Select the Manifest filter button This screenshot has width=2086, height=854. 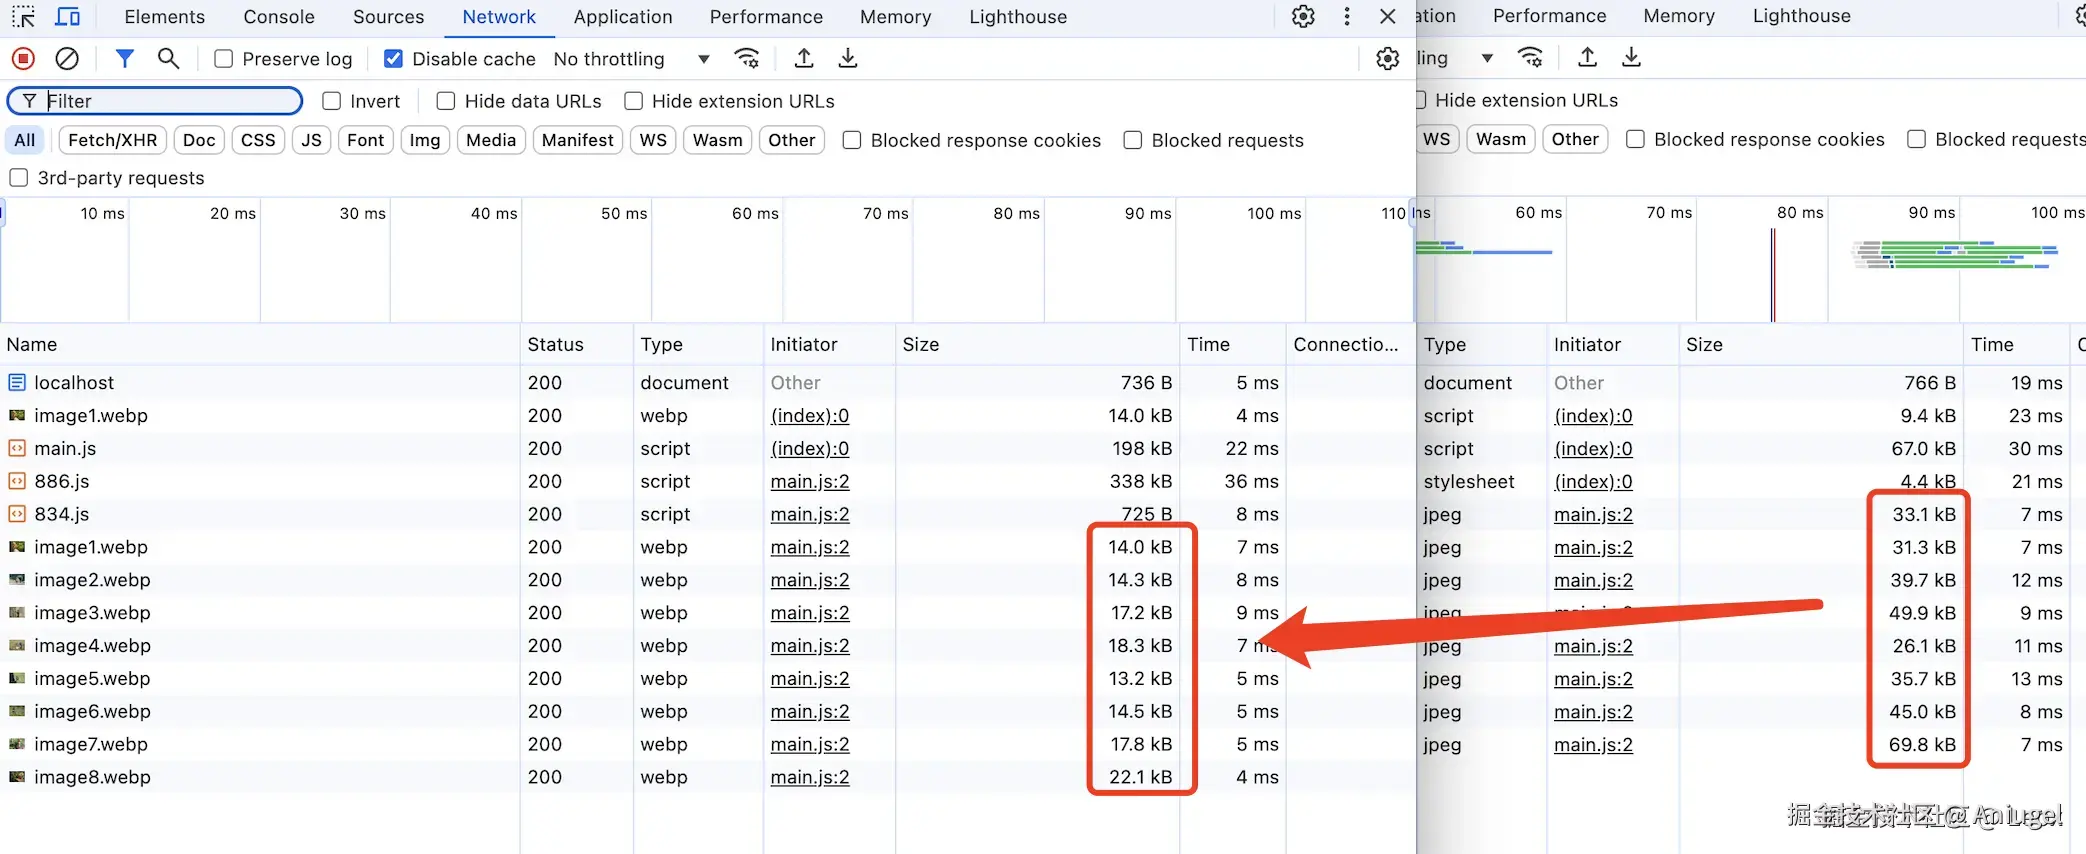[578, 140]
